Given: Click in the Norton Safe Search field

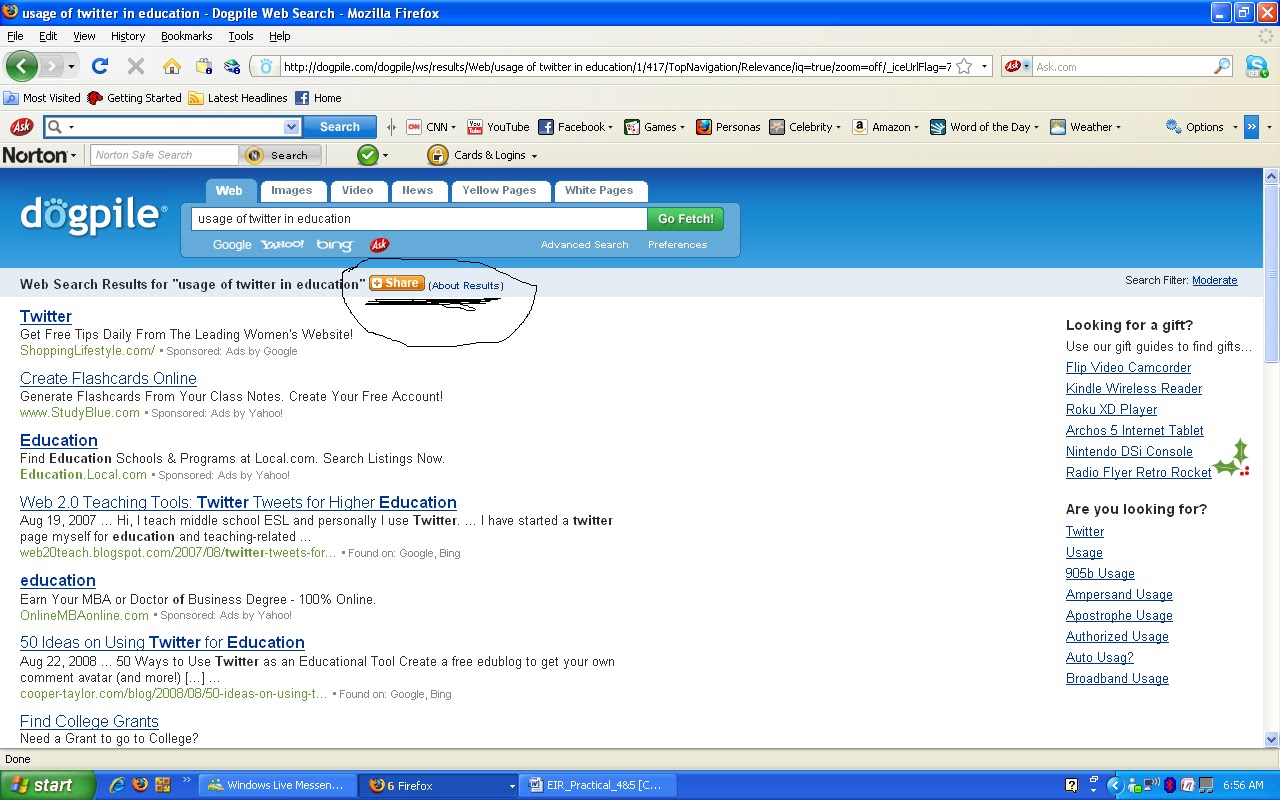Looking at the screenshot, I should 165,155.
